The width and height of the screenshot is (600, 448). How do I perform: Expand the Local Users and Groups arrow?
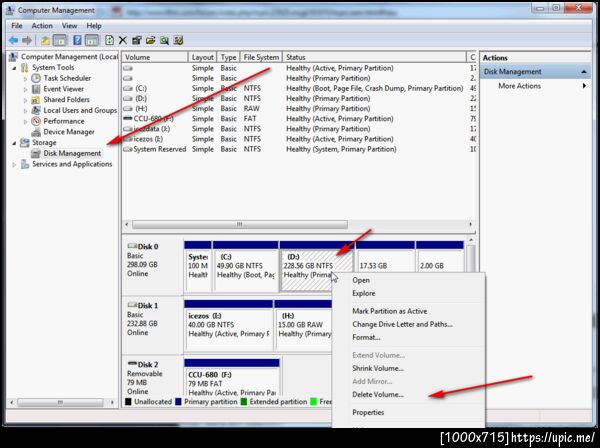tap(25, 111)
